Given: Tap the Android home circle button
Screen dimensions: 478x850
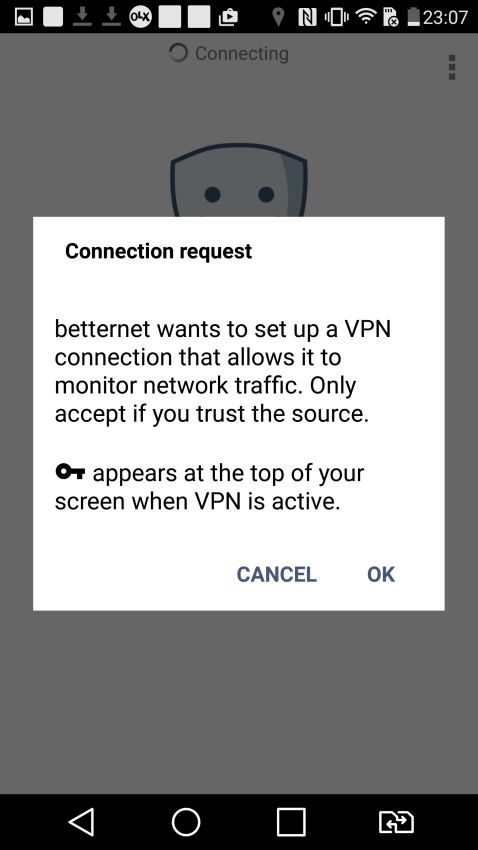Looking at the screenshot, I should point(186,822).
